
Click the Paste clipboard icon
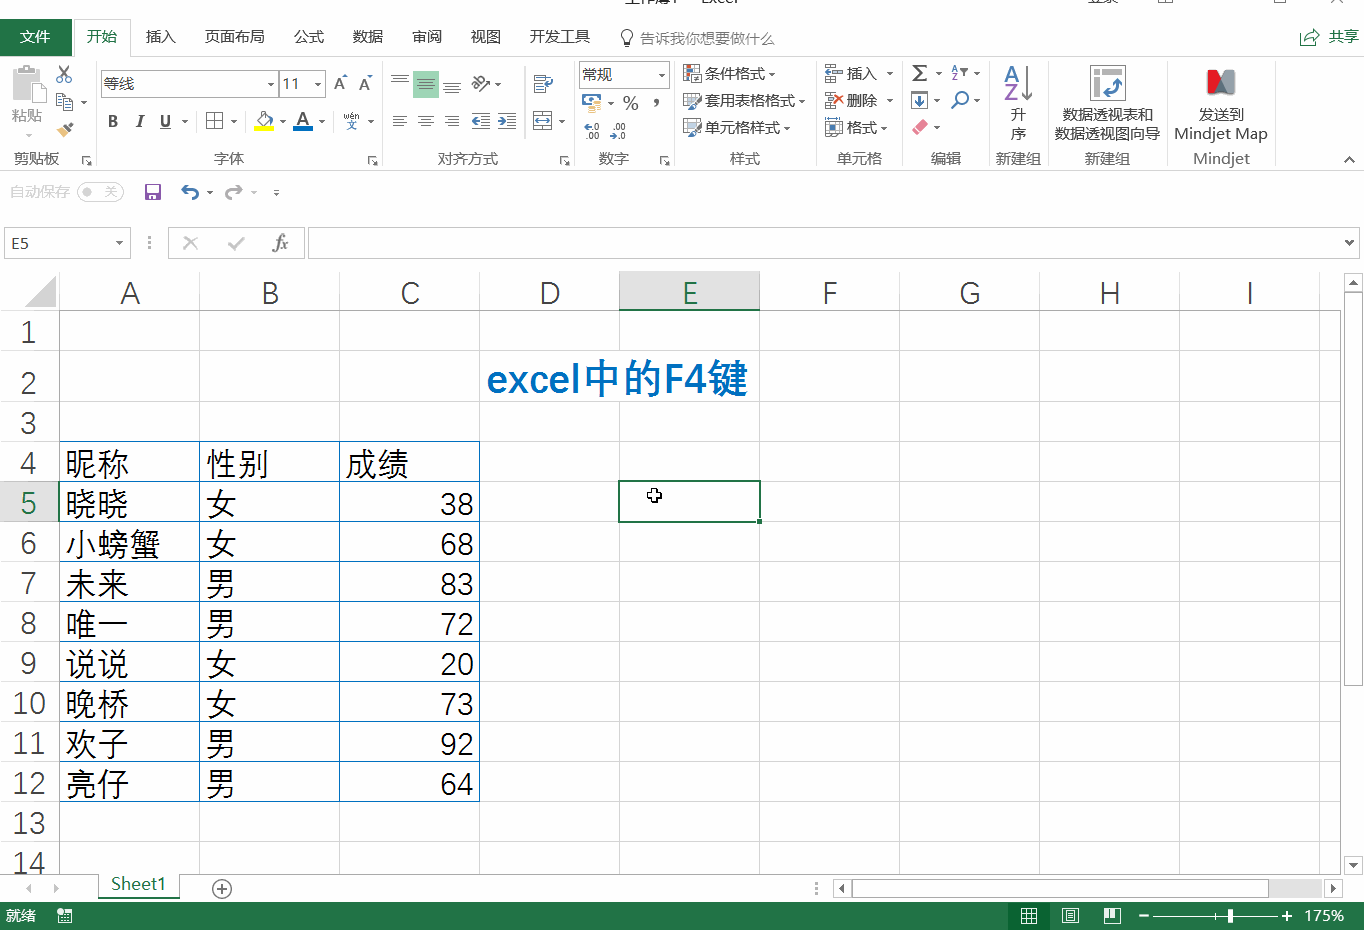[x=27, y=84]
